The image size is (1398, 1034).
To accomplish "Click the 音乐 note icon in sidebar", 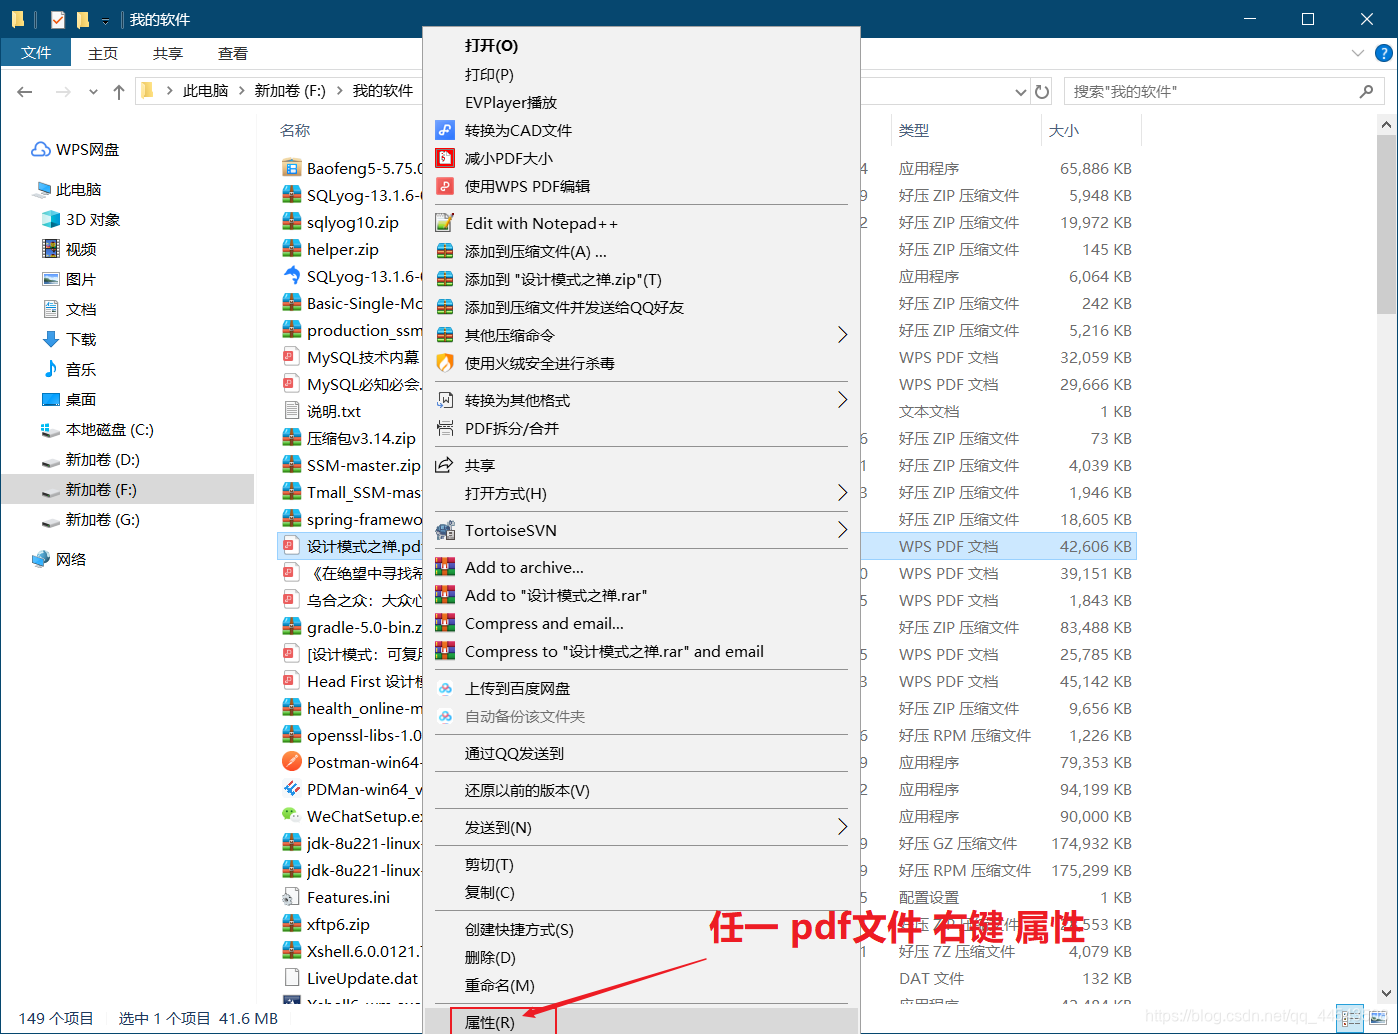I will pyautogui.click(x=51, y=369).
